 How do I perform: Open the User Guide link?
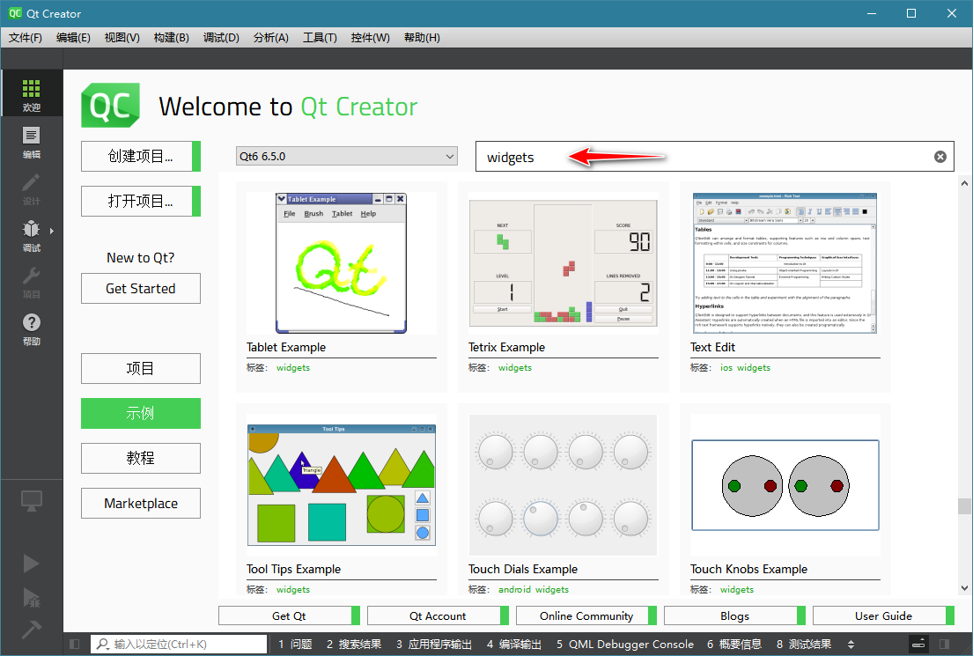(883, 616)
